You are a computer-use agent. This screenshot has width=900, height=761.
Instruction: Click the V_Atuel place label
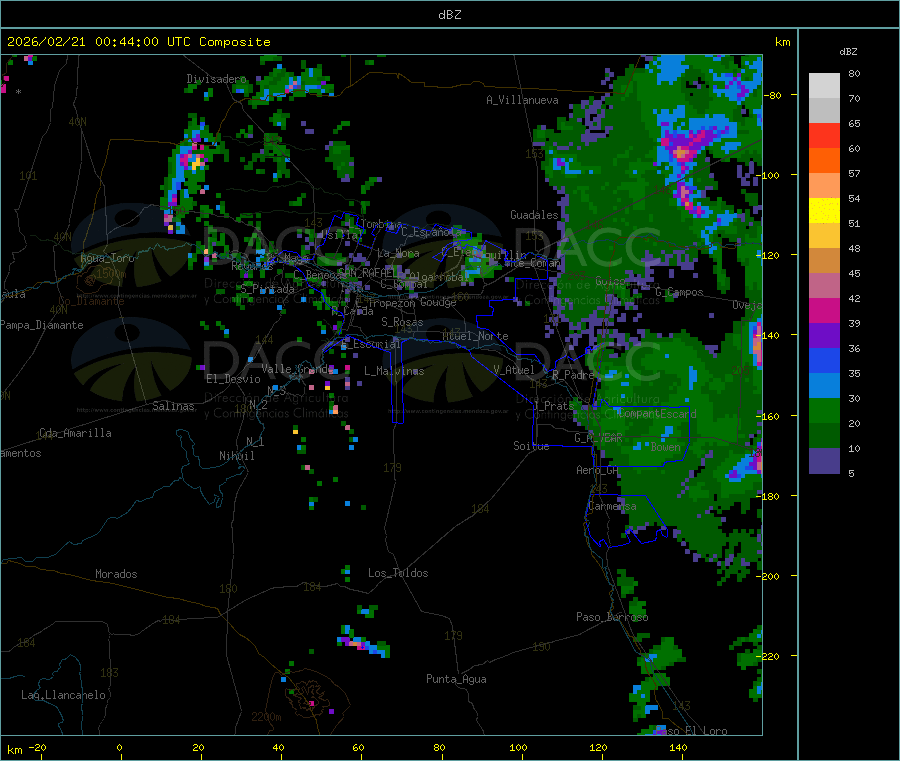[x=514, y=370]
